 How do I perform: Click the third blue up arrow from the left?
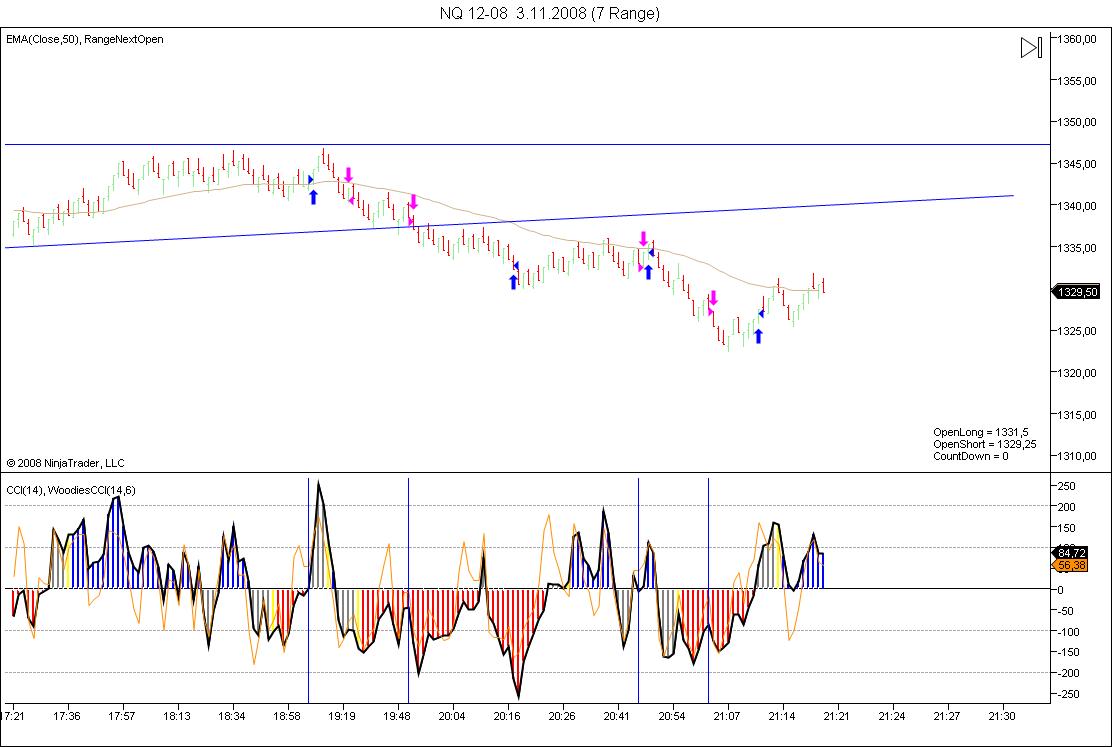648,271
